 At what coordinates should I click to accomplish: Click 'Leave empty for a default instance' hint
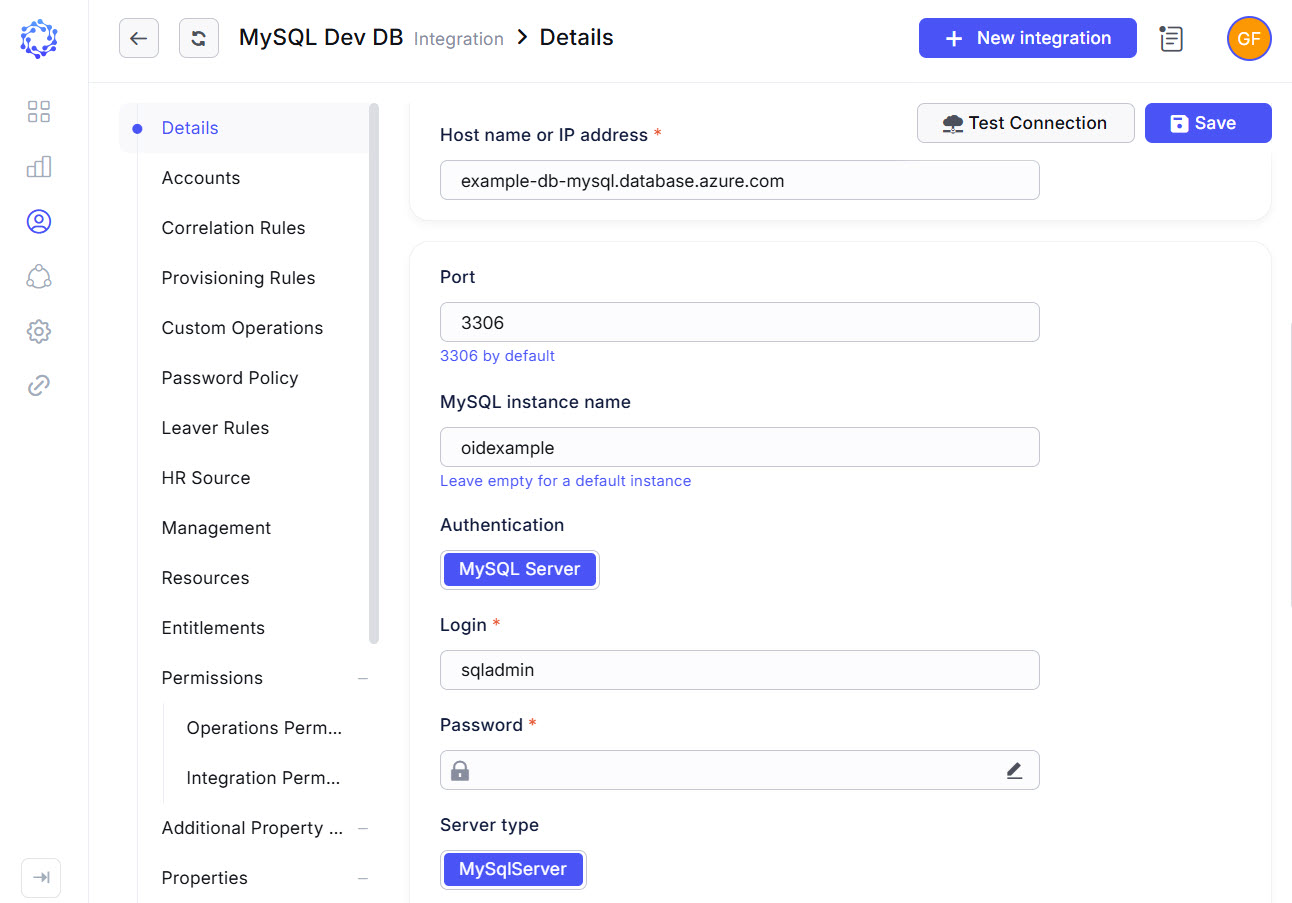tap(565, 481)
